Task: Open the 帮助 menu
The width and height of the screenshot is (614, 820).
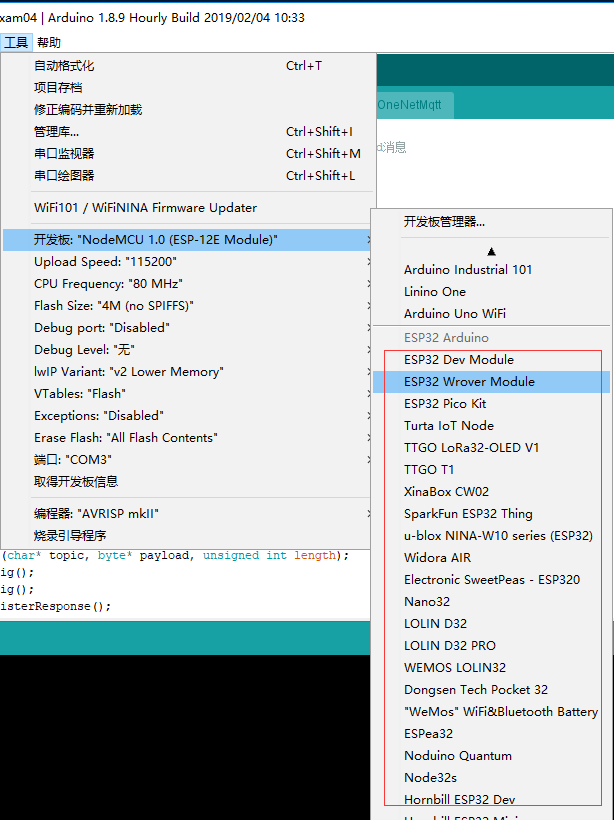Action: pyautogui.click(x=49, y=42)
